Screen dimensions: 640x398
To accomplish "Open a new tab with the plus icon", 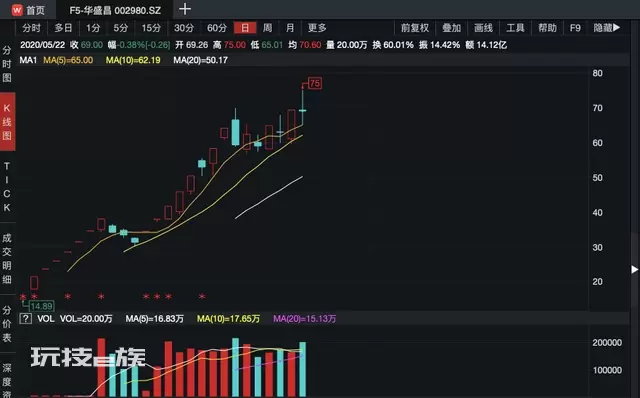I will coord(185,9).
